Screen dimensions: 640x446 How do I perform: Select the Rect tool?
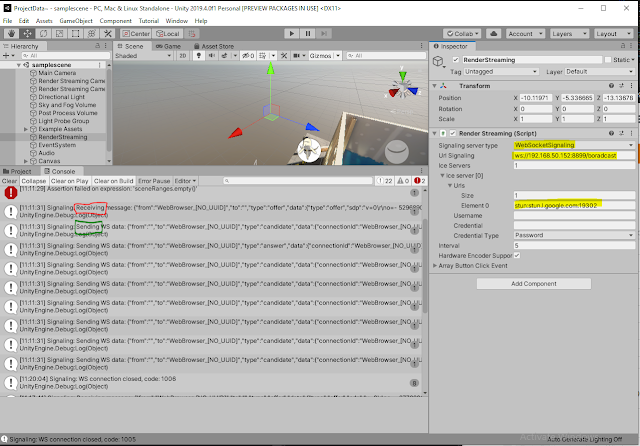click(x=76, y=33)
